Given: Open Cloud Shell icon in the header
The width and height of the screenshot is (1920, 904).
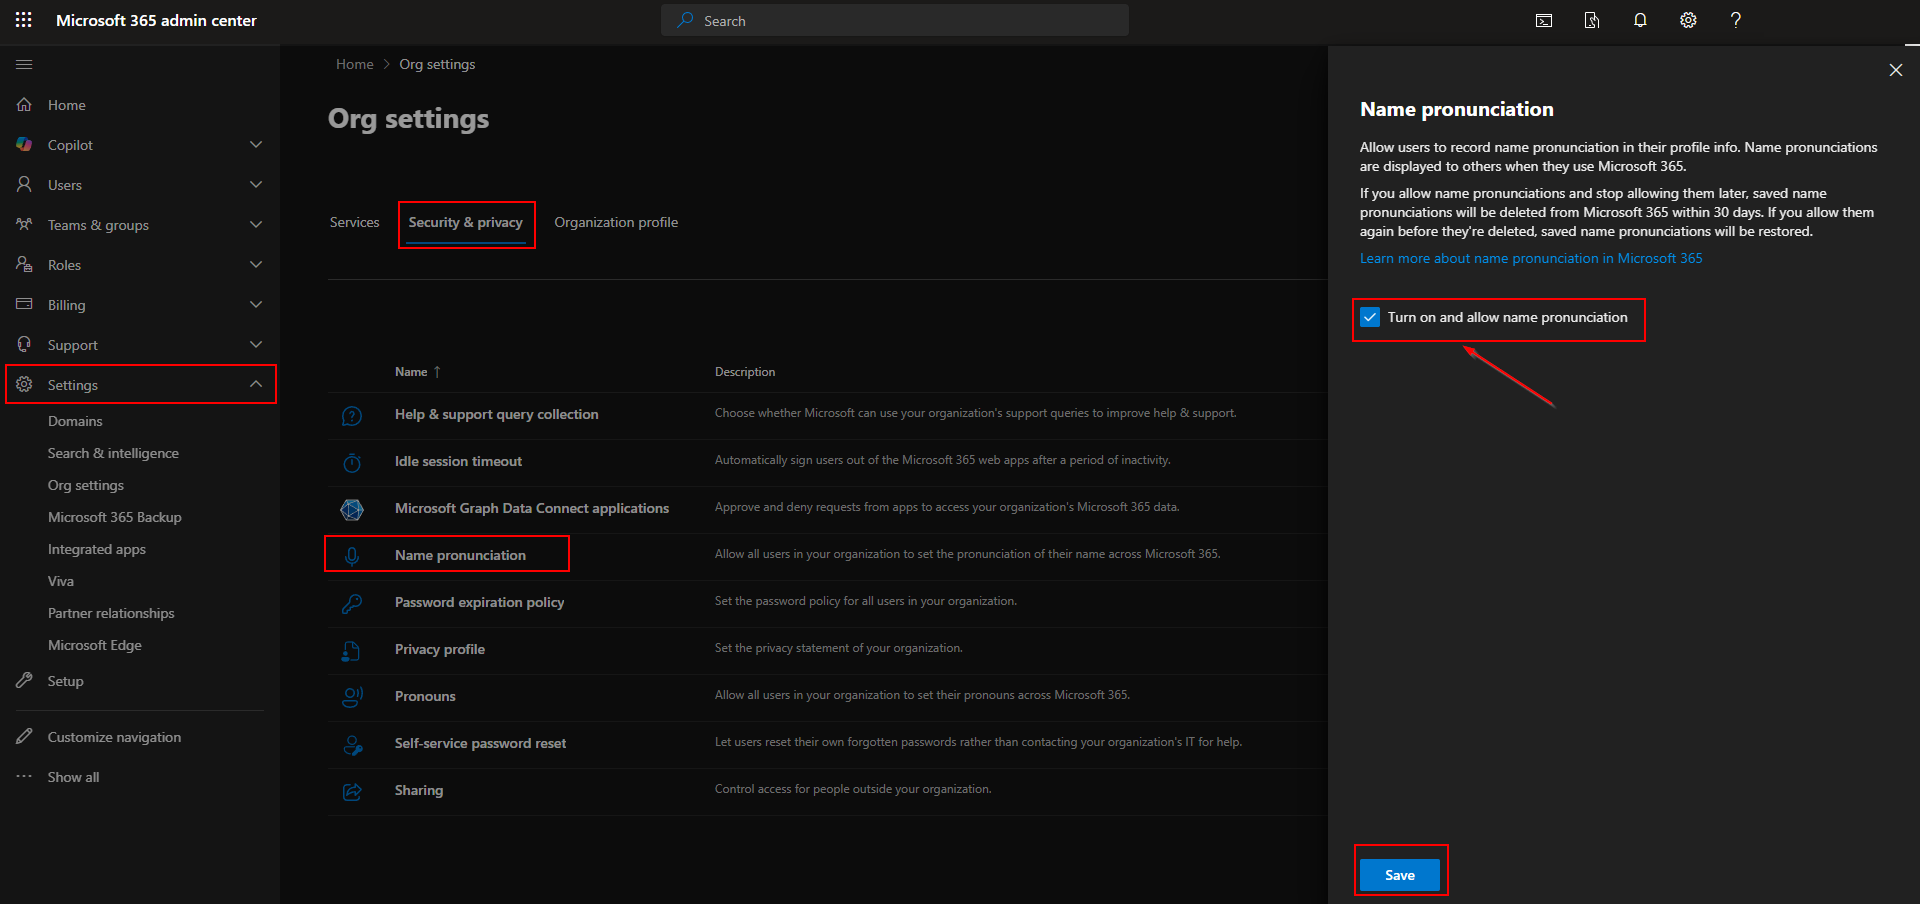Looking at the screenshot, I should click(1544, 20).
